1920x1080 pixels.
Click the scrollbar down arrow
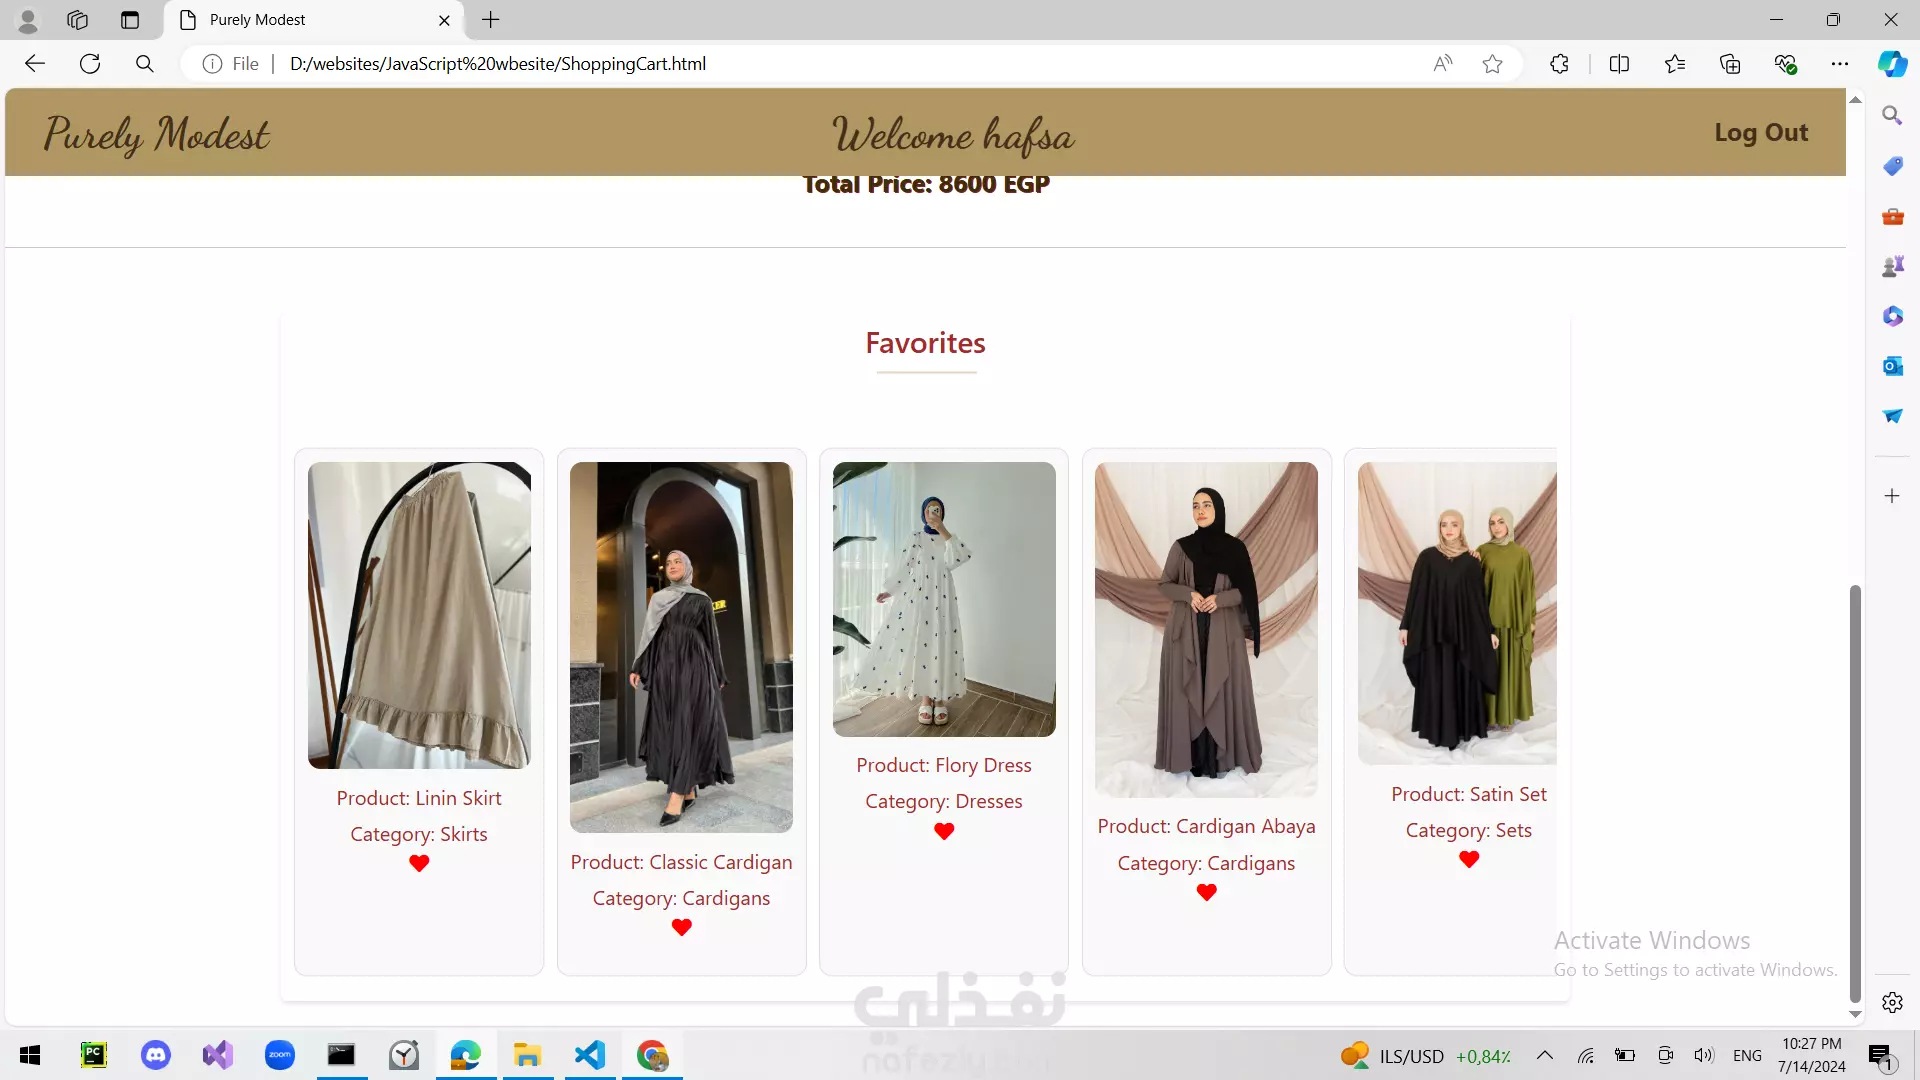click(x=1855, y=1014)
